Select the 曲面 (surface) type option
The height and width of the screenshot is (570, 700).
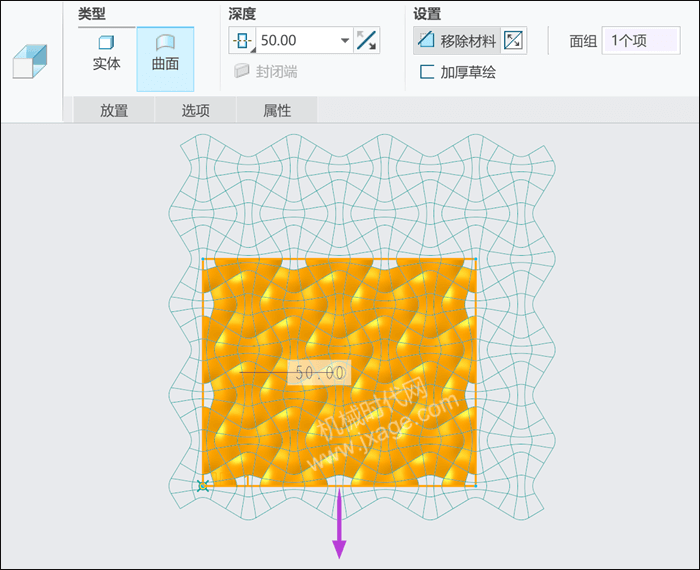pyautogui.click(x=165, y=59)
